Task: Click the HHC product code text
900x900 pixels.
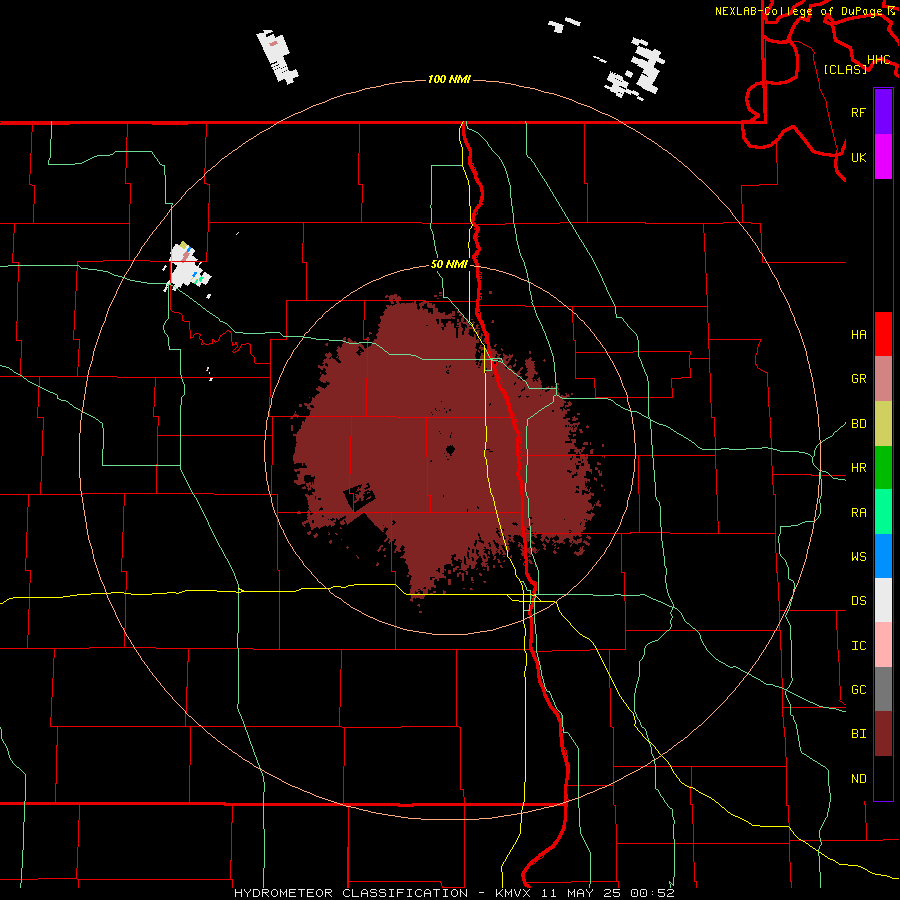Action: 879,60
